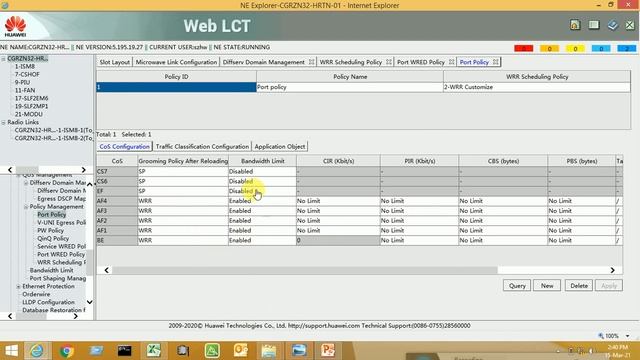640x360 pixels.
Task: Click the Delete button
Action: (579, 286)
